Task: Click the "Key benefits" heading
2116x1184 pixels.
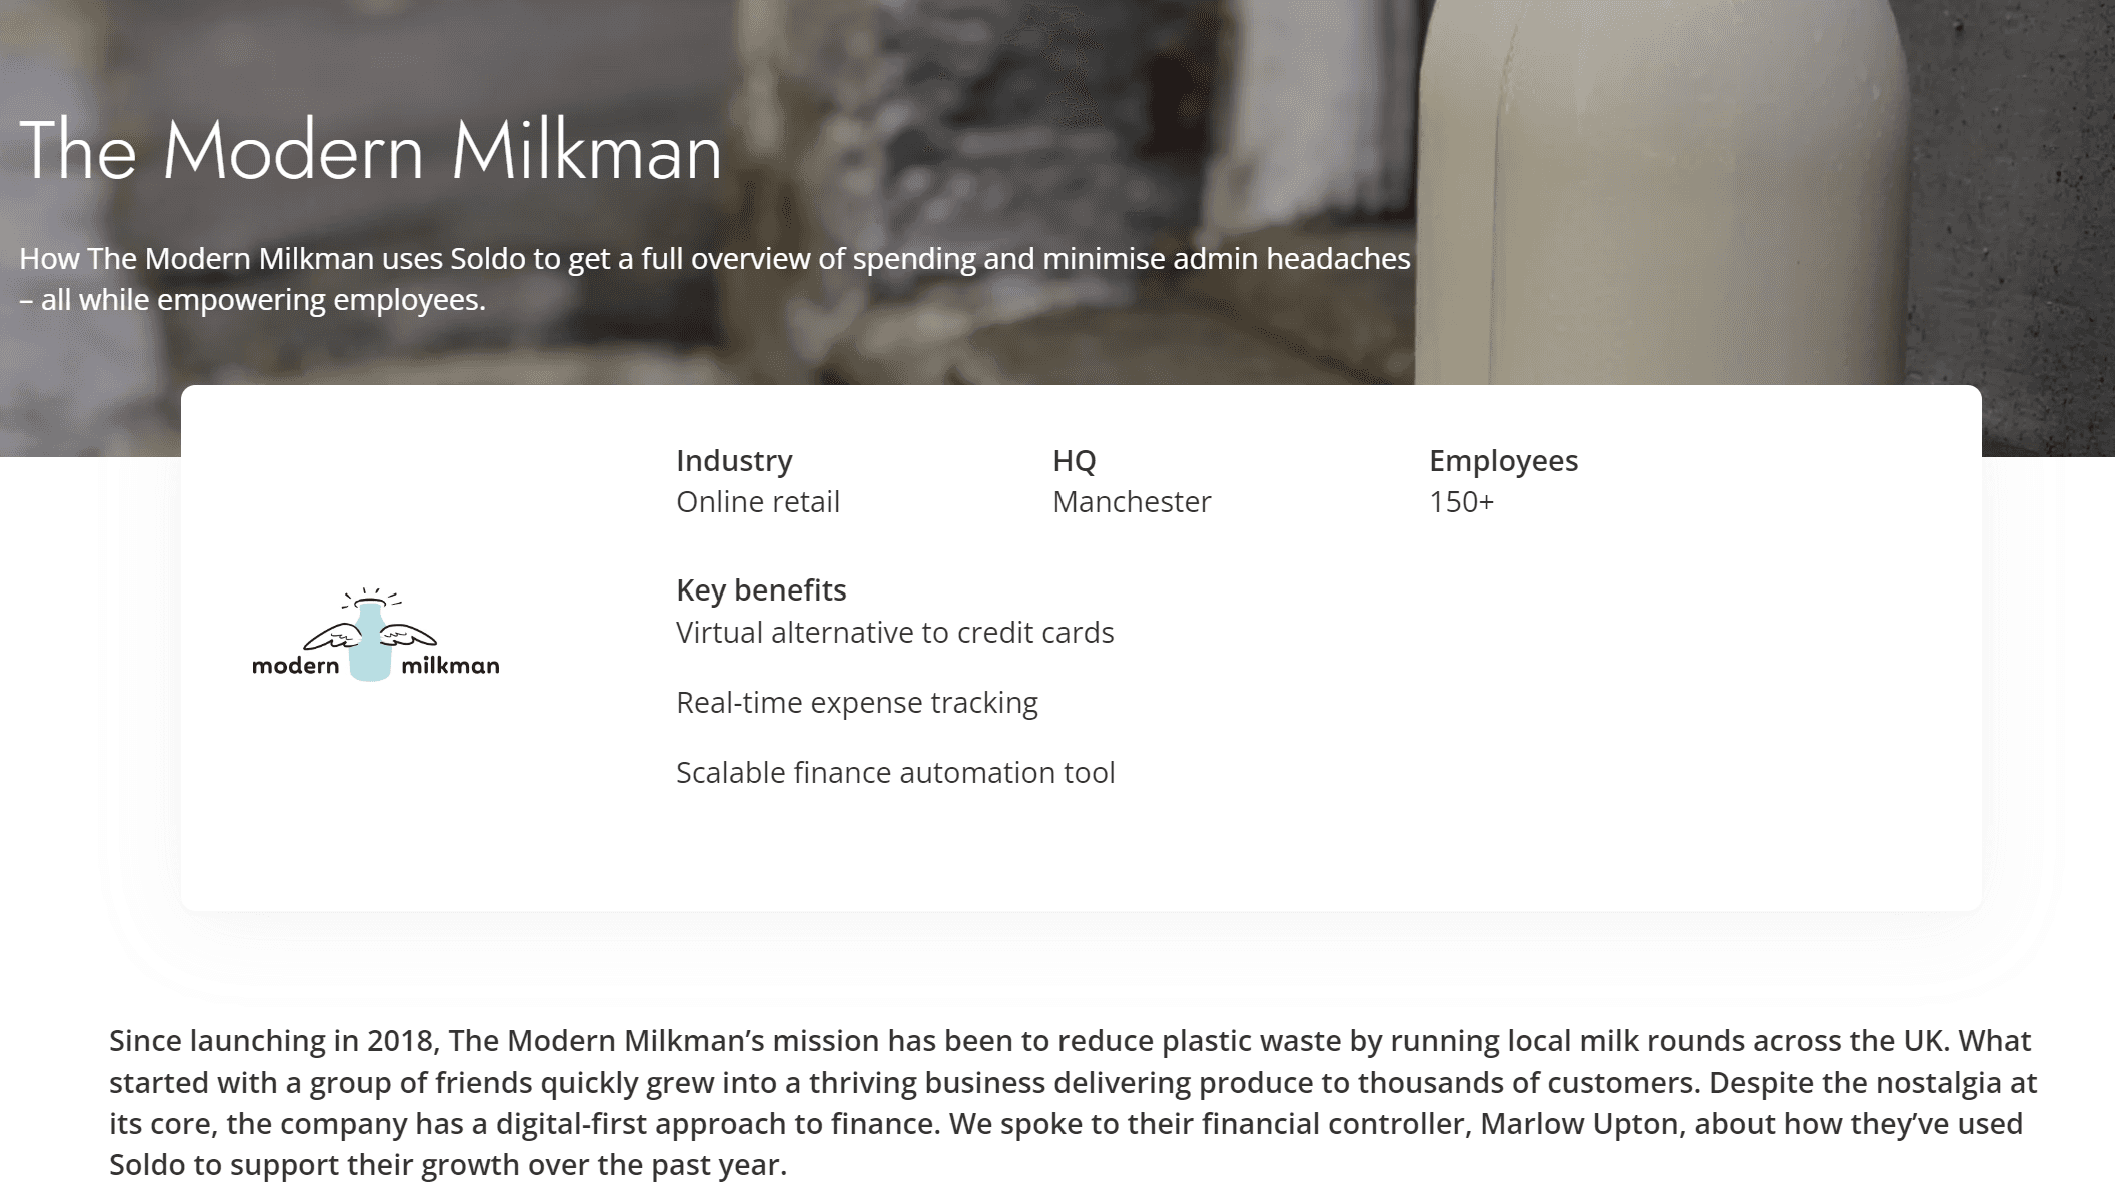Action: 761,590
